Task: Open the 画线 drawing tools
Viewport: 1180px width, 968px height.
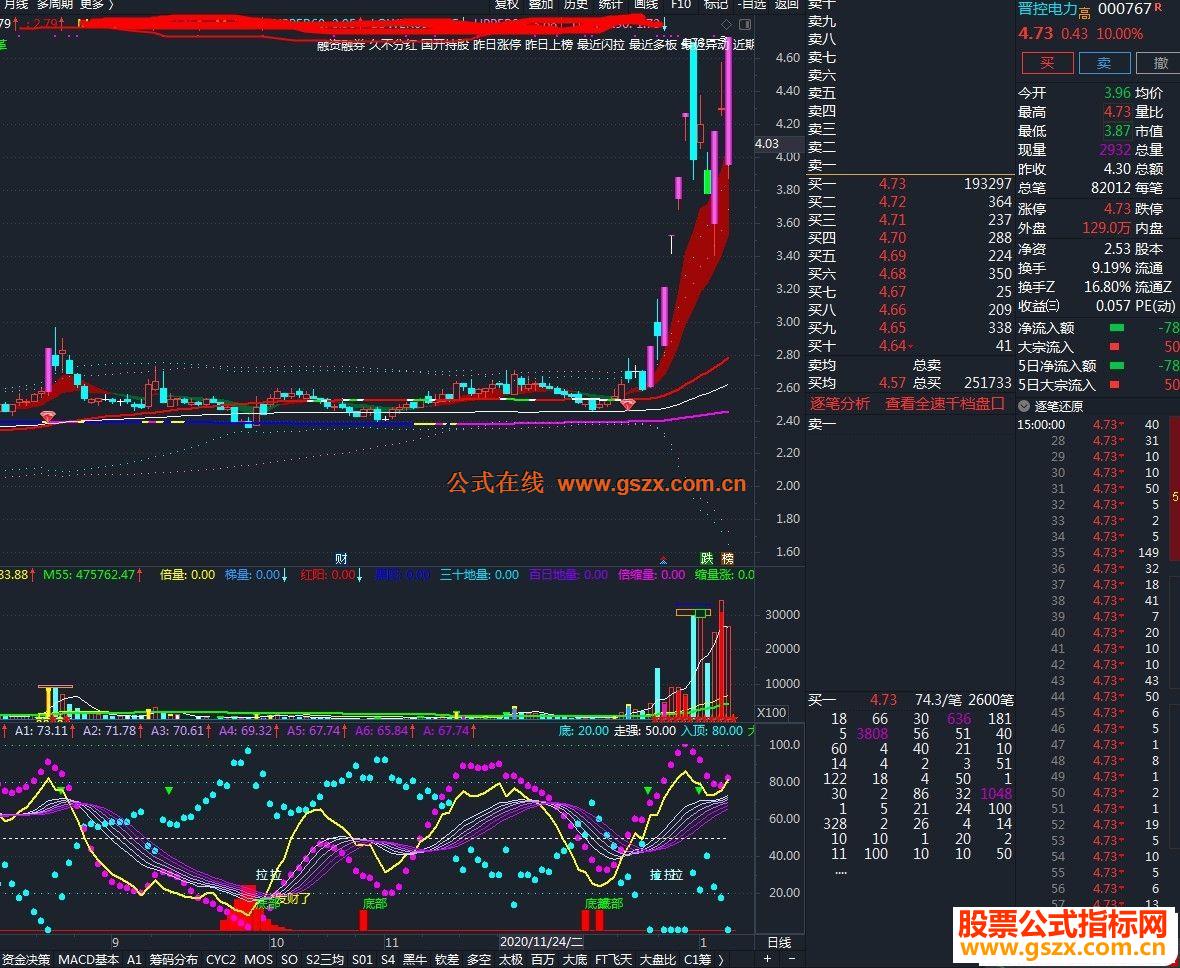Action: 646,5
